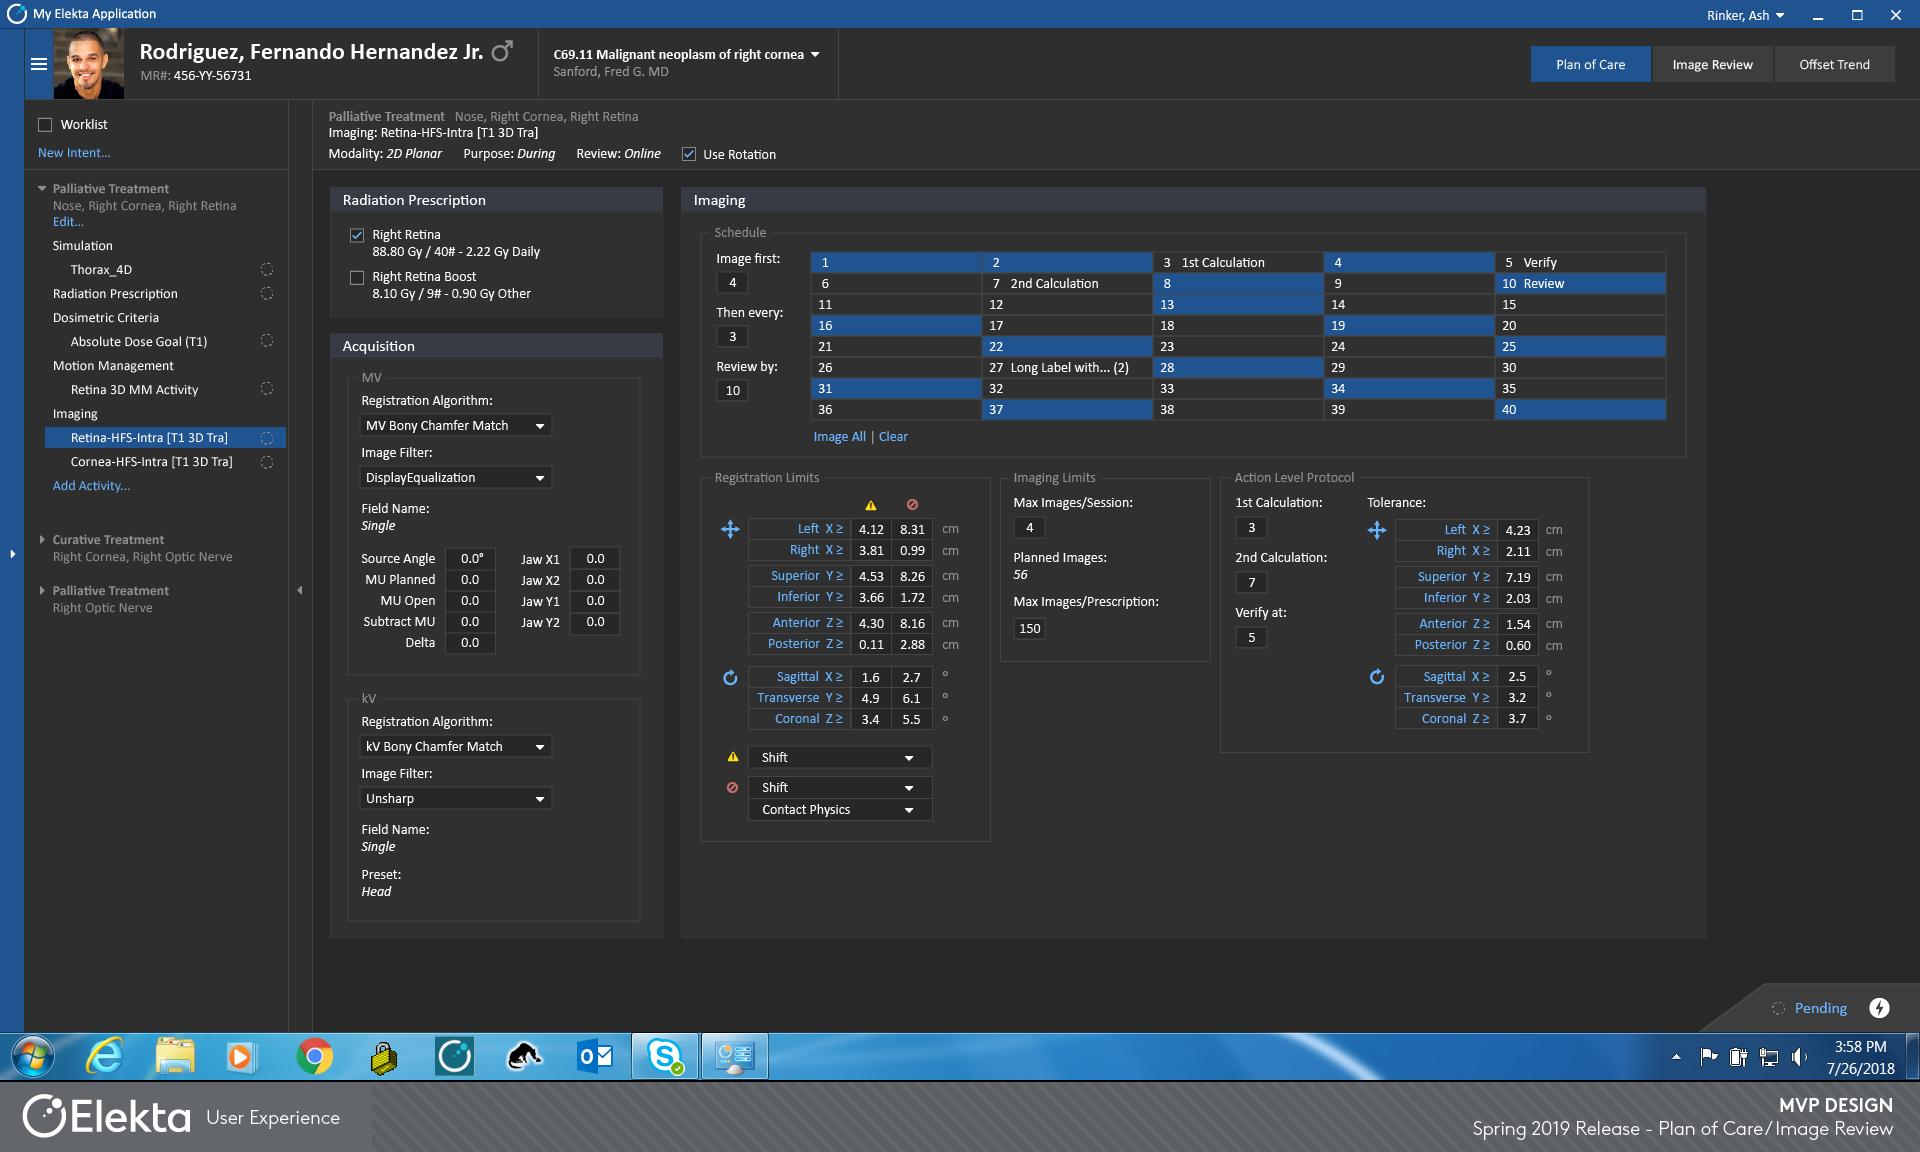Open the MV Bony Chamfer Match dropdown
The image size is (1920, 1152).
coord(455,426)
